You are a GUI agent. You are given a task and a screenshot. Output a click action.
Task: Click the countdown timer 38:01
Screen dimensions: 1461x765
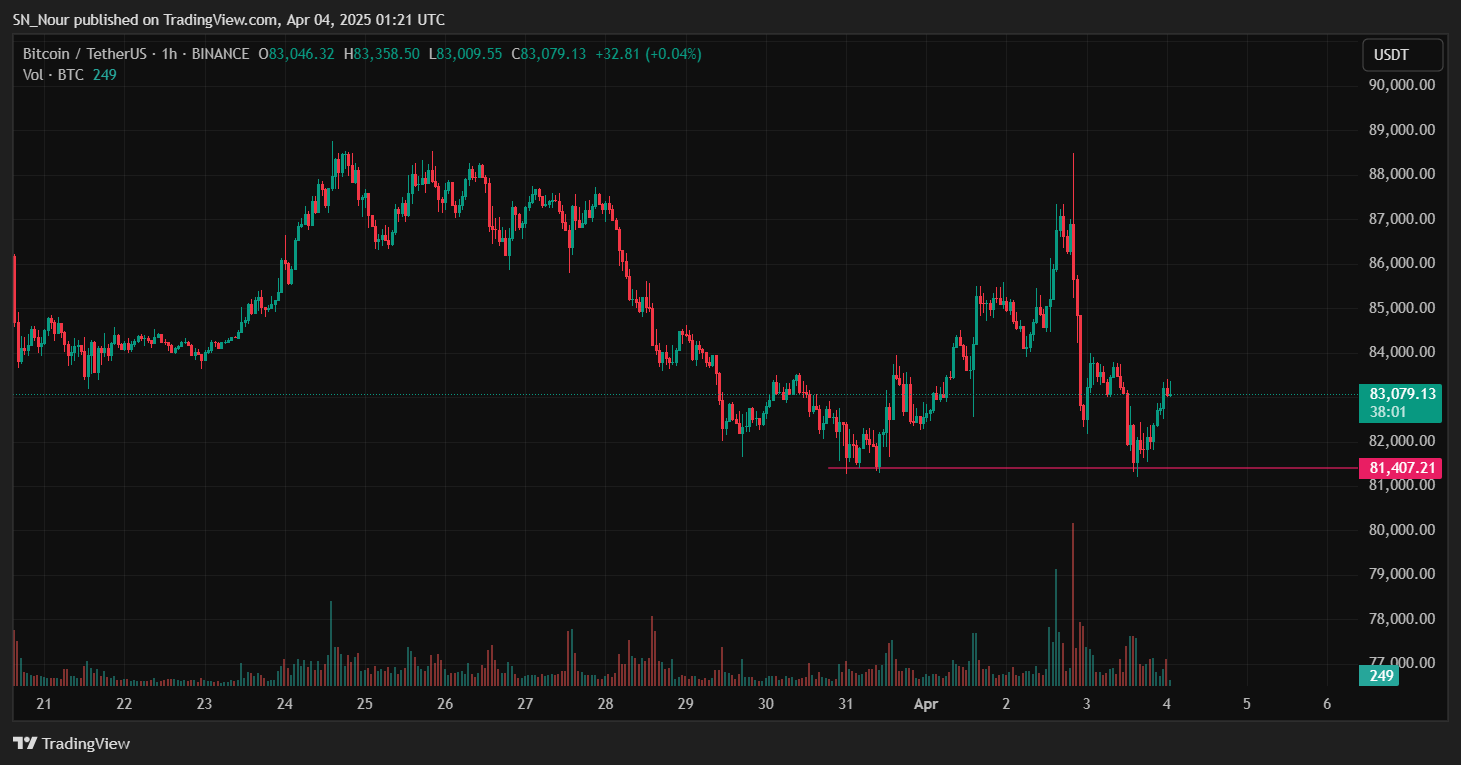(x=1387, y=411)
